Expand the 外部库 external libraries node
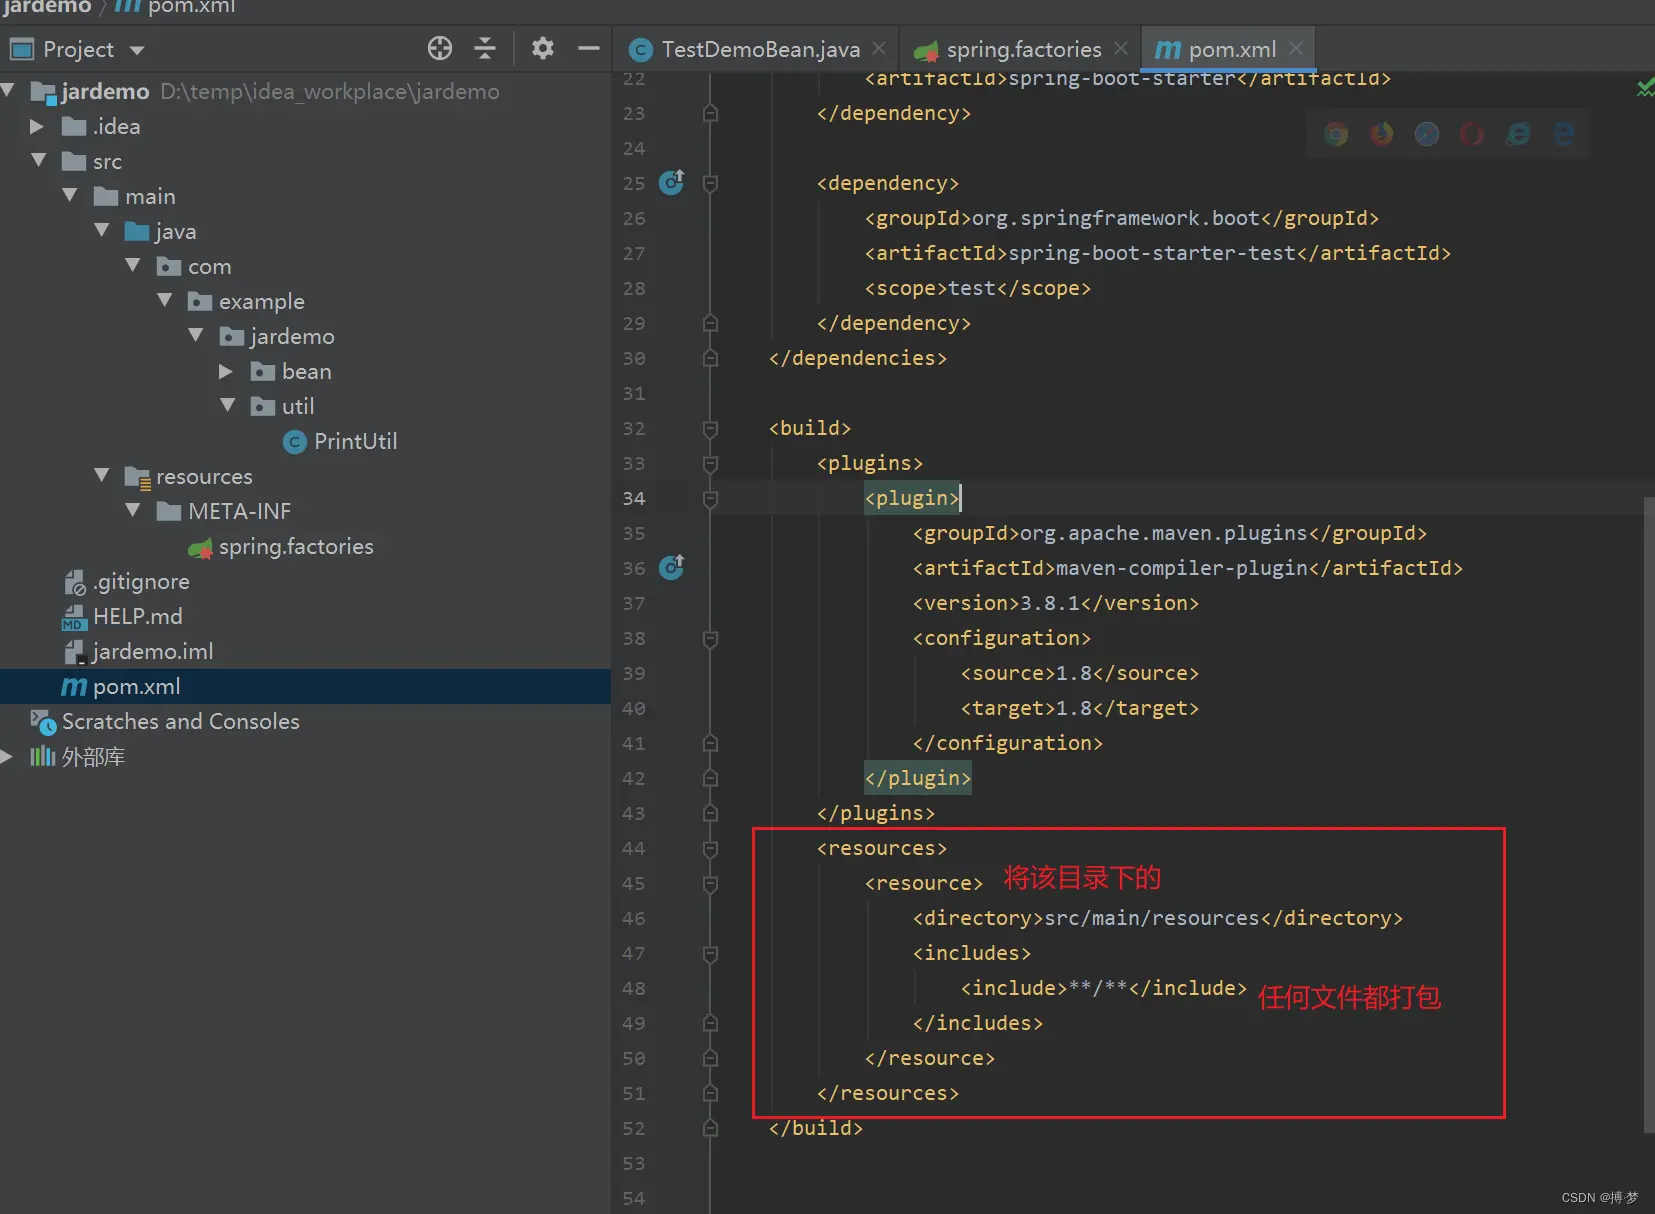Viewport: 1655px width, 1214px height. point(7,756)
